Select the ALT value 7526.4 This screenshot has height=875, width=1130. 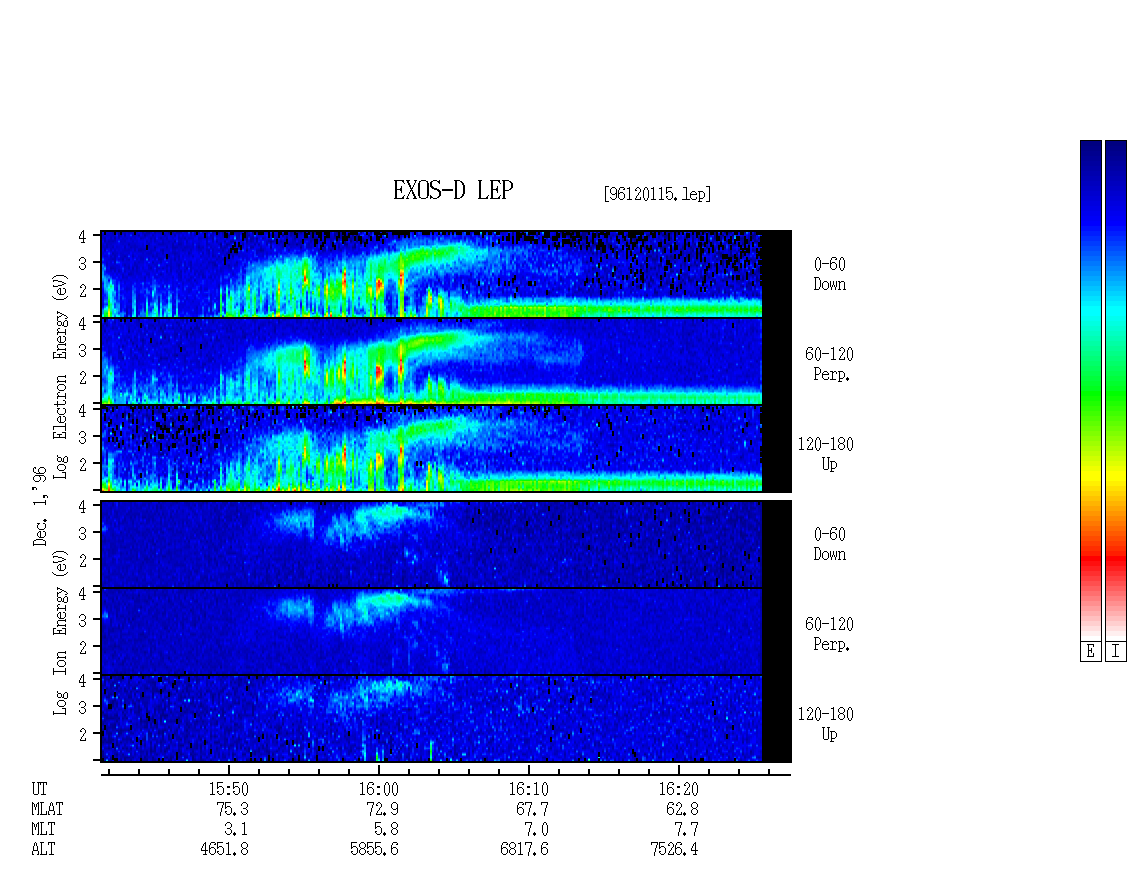click(675, 850)
